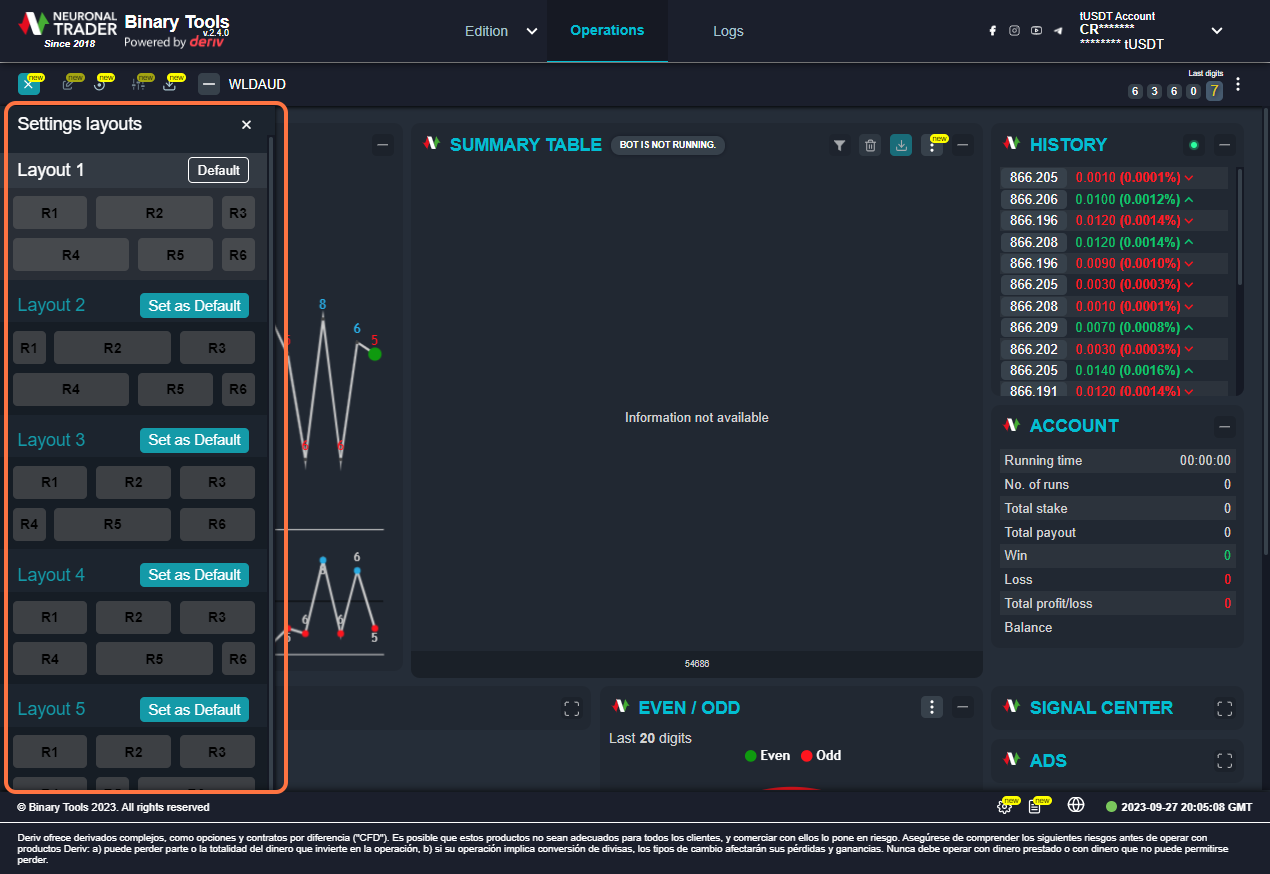Open the Telegram social link icon

(1058, 31)
